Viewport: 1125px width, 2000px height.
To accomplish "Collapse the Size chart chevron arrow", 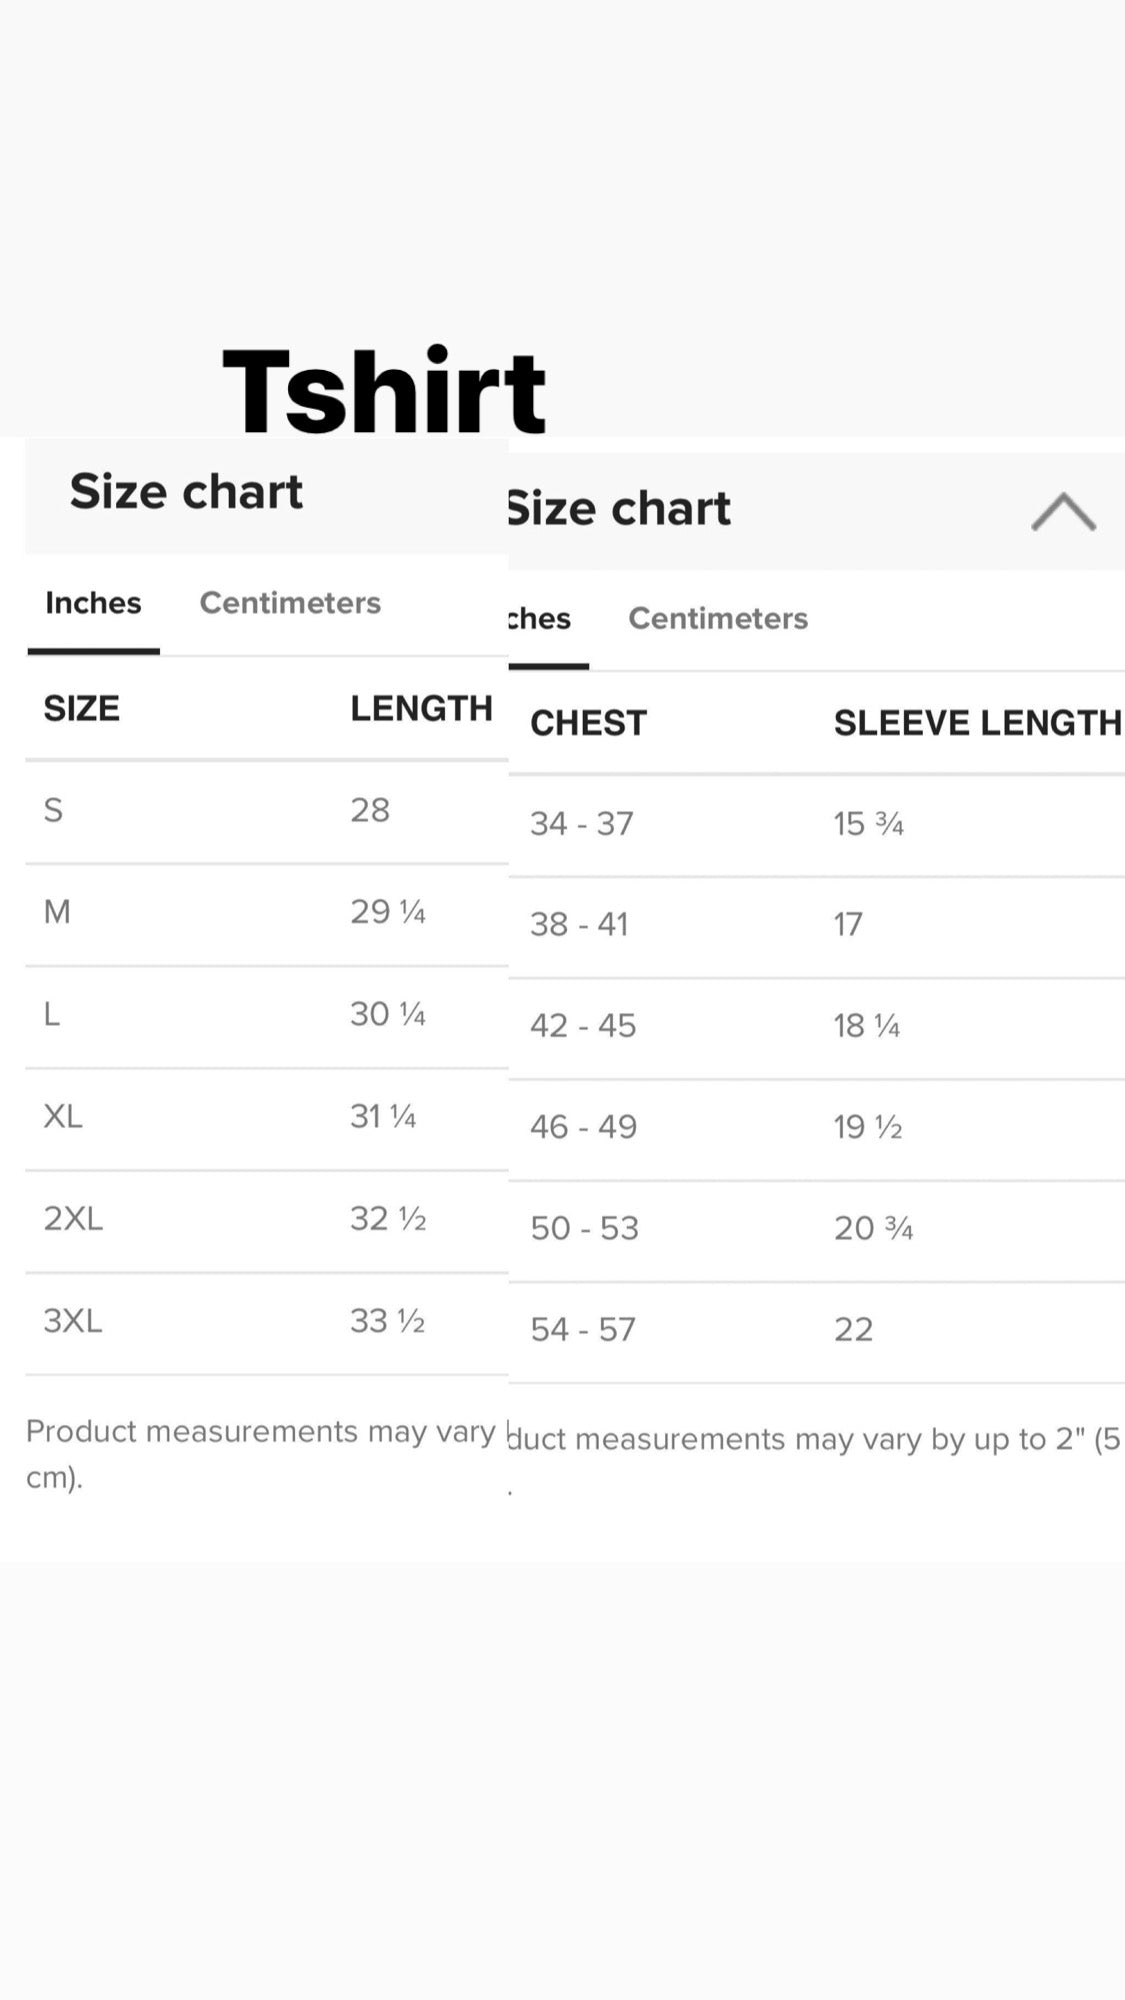I will tap(1063, 511).
